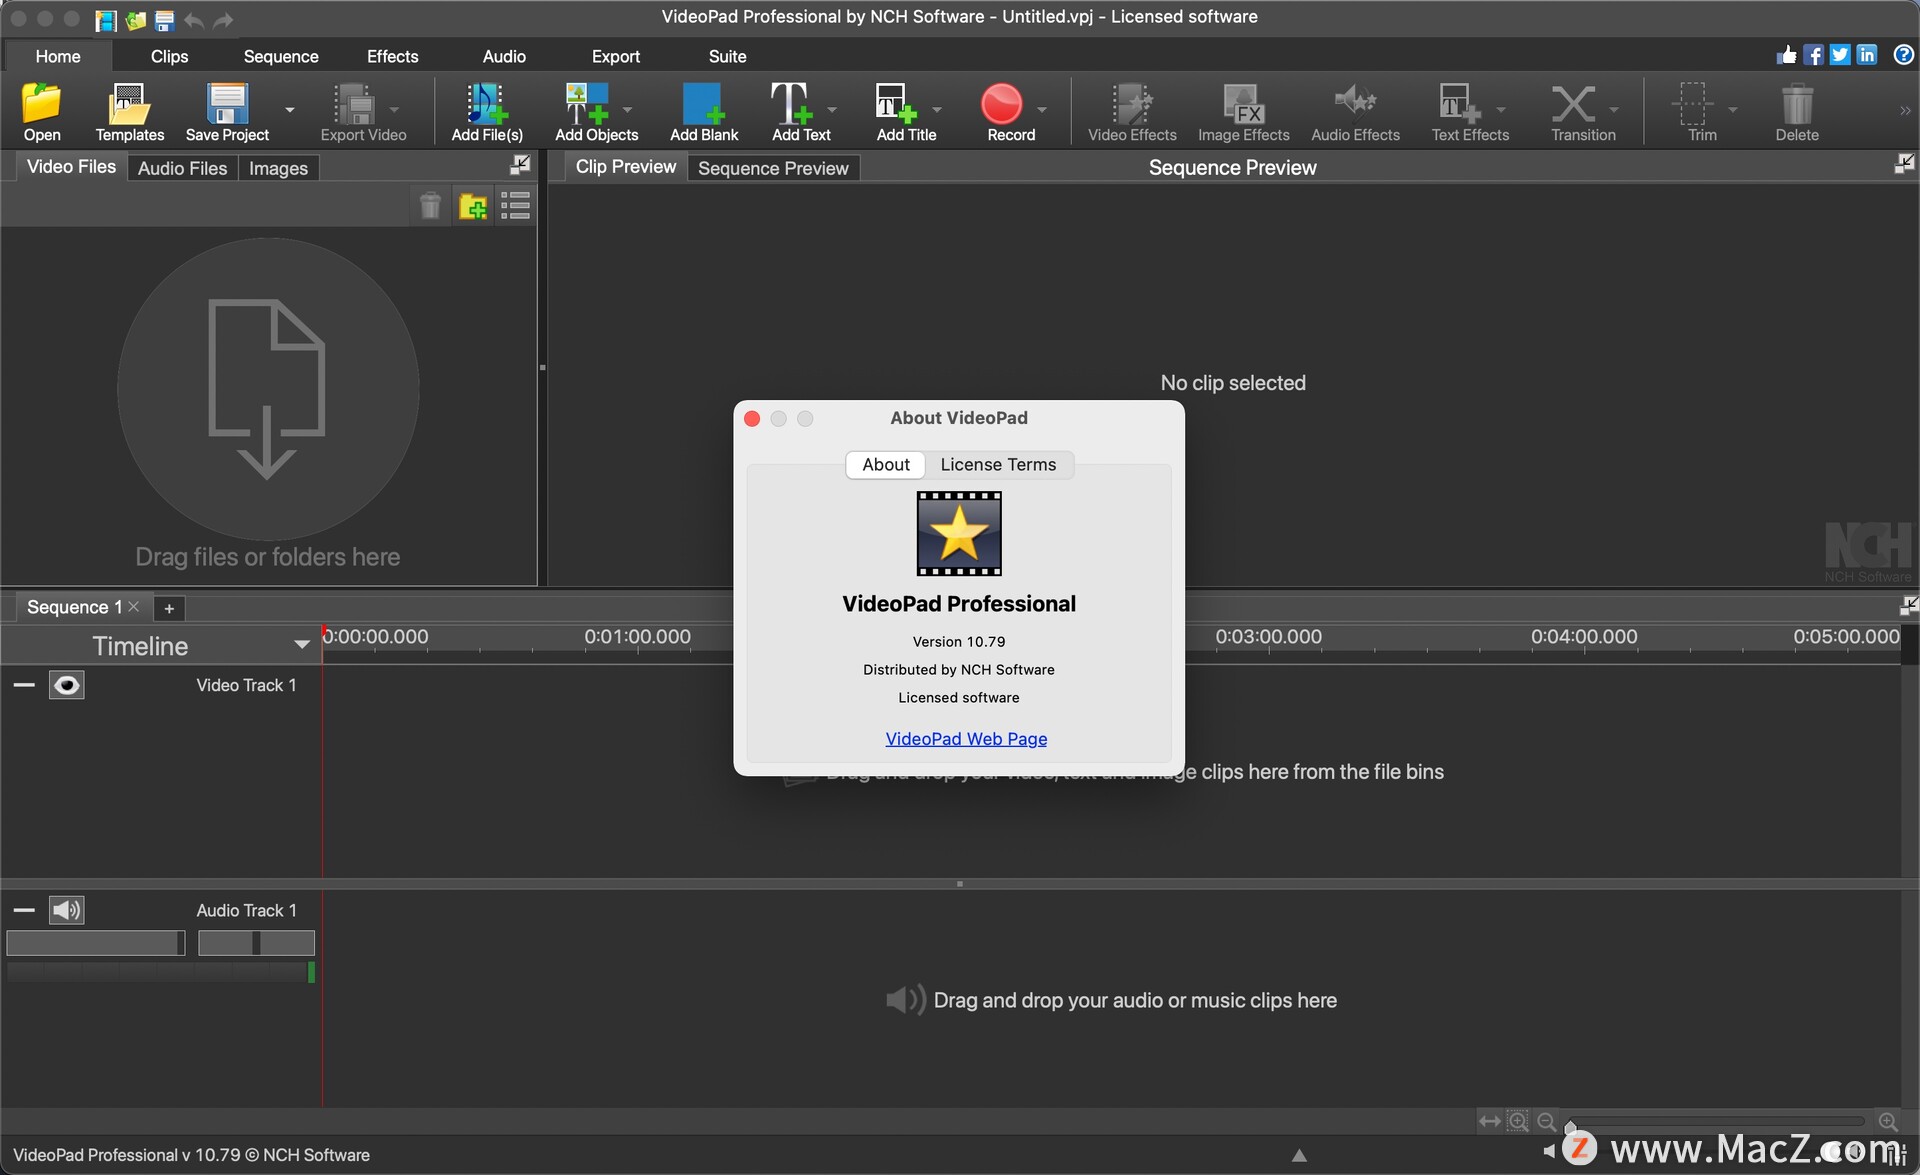Open License Terms tab in About dialog
Image resolution: width=1920 pixels, height=1175 pixels.
tap(998, 464)
